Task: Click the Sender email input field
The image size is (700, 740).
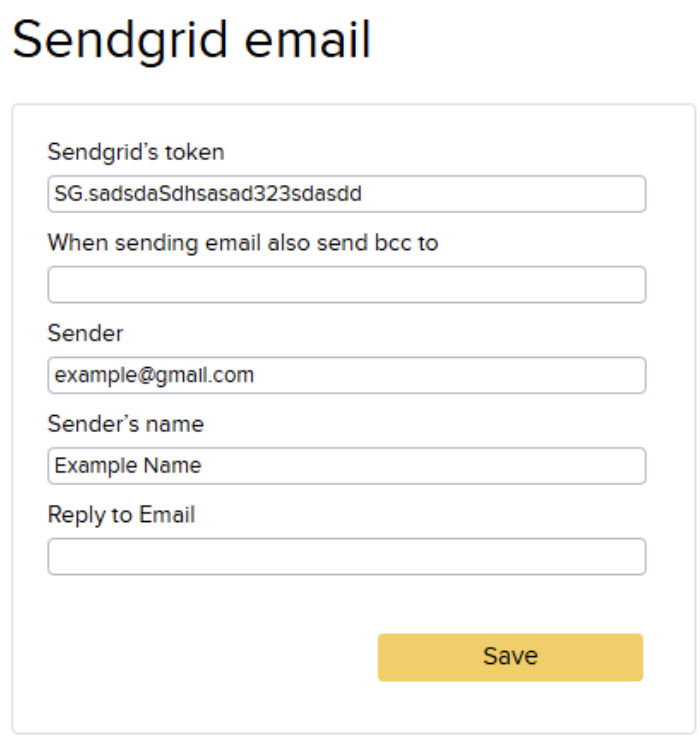Action: tap(346, 376)
